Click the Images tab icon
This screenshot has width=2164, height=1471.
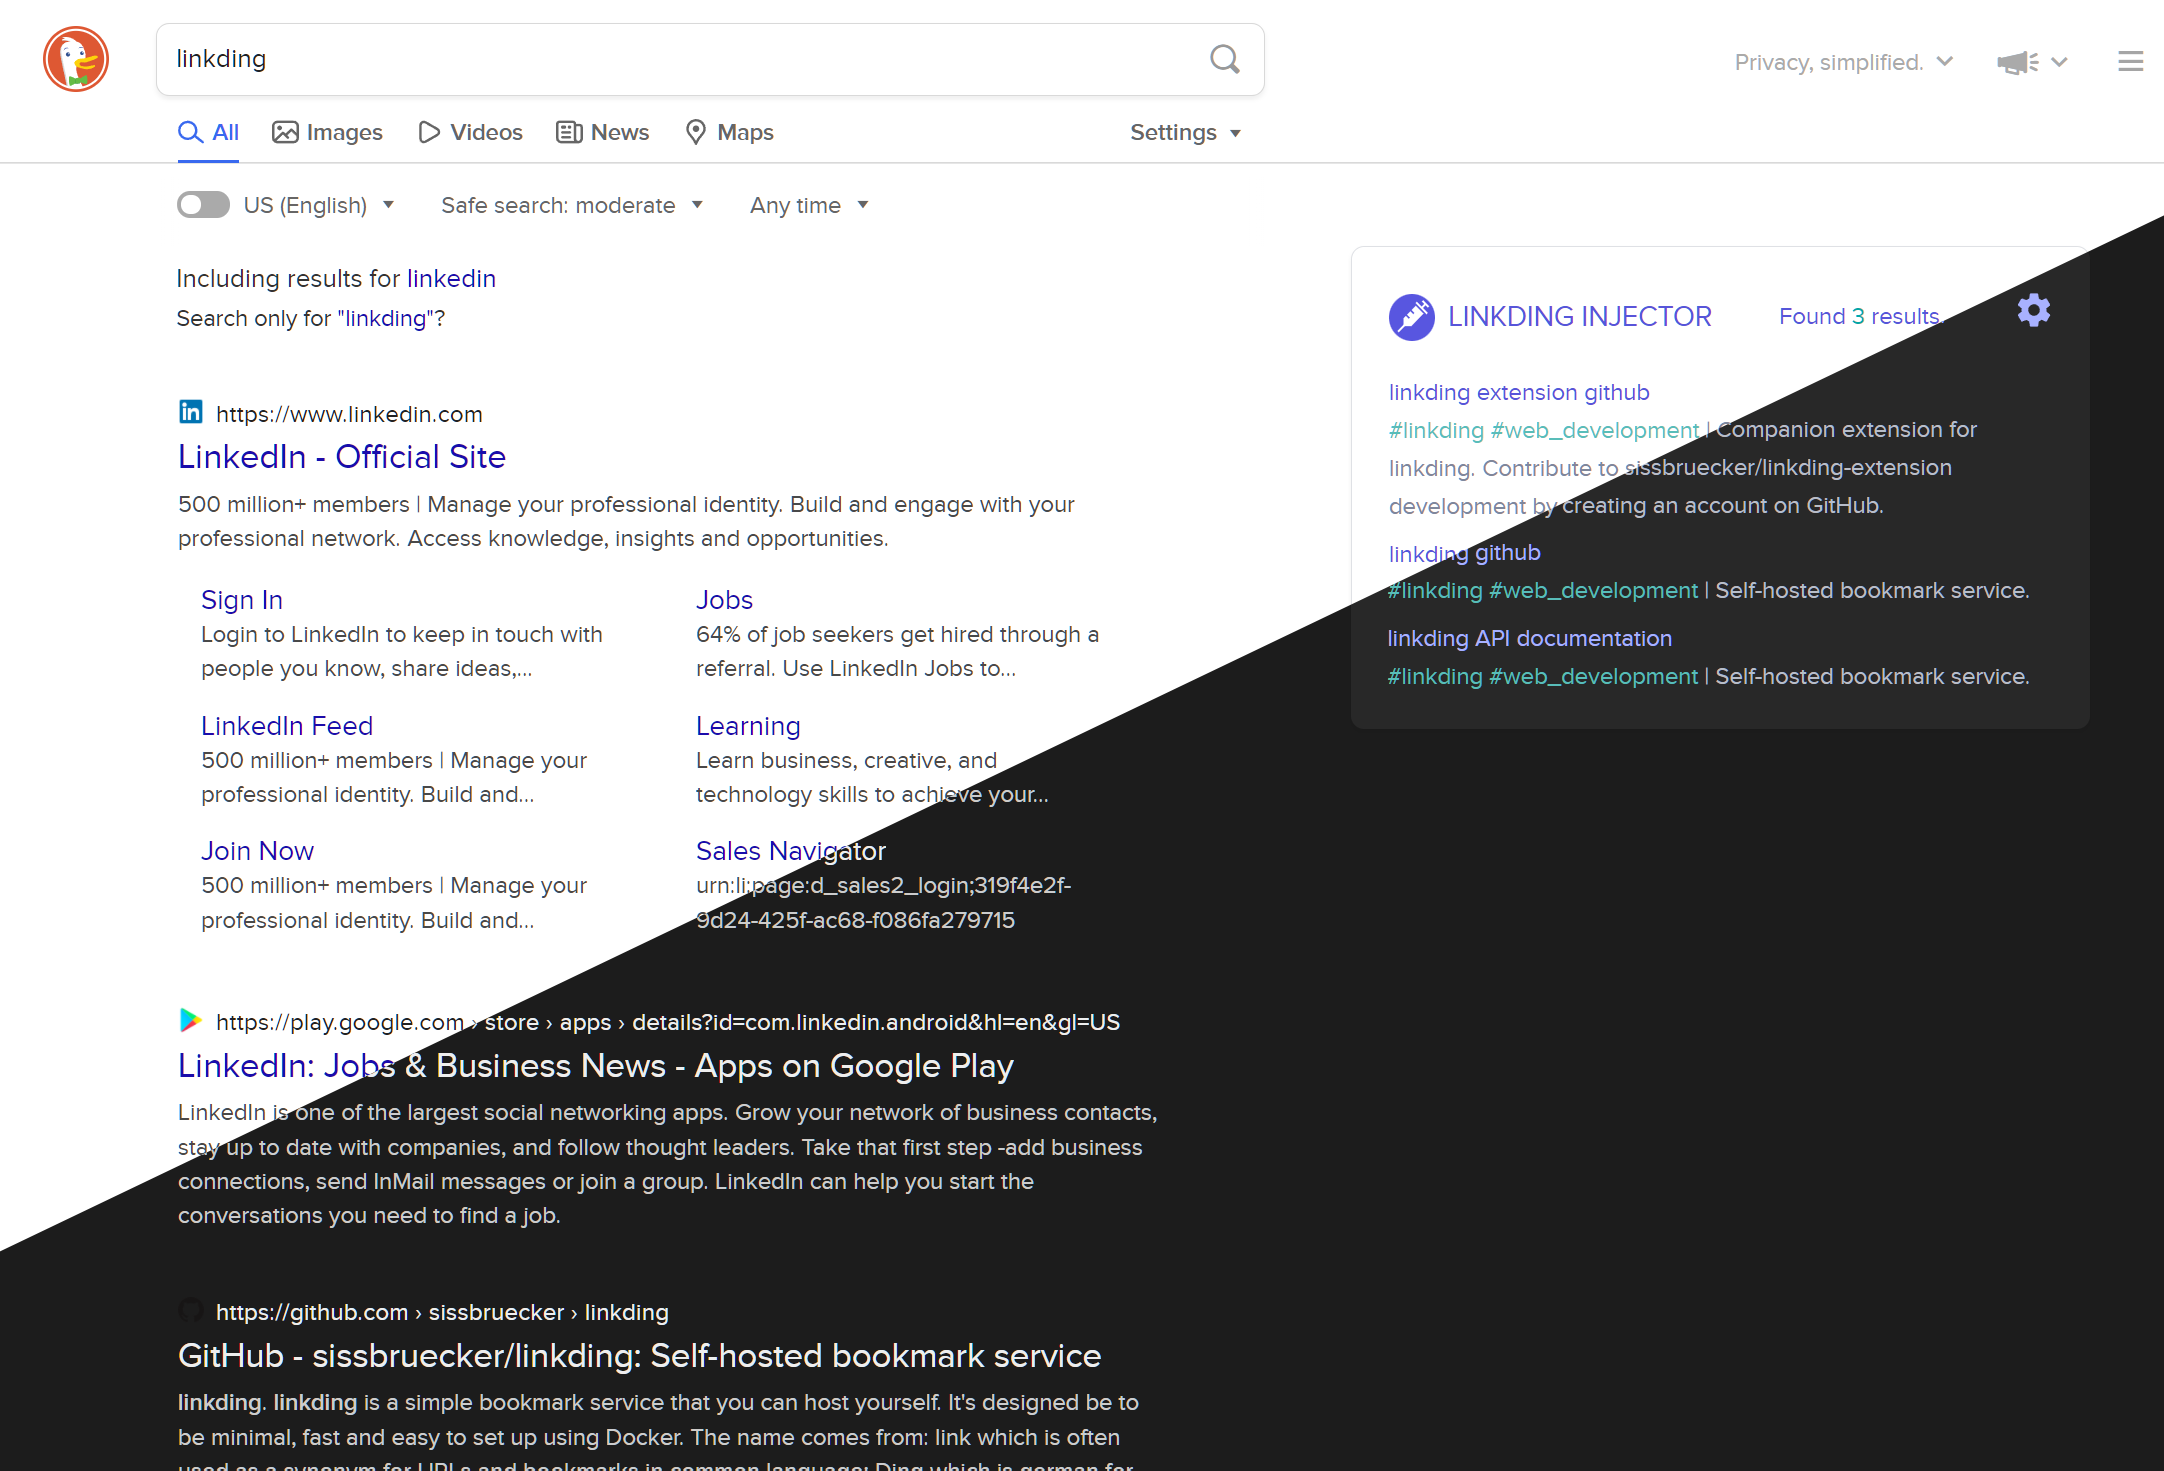pyautogui.click(x=285, y=132)
